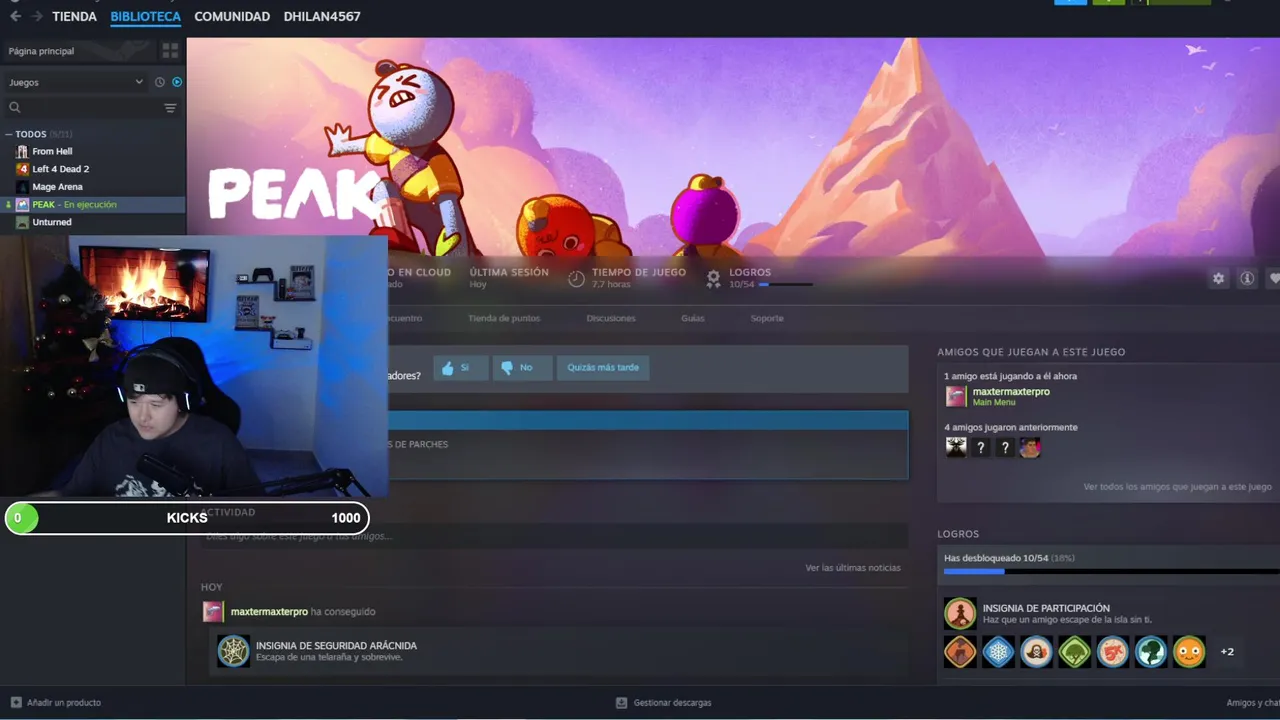Click the green tree diamond badge

click(x=1074, y=652)
